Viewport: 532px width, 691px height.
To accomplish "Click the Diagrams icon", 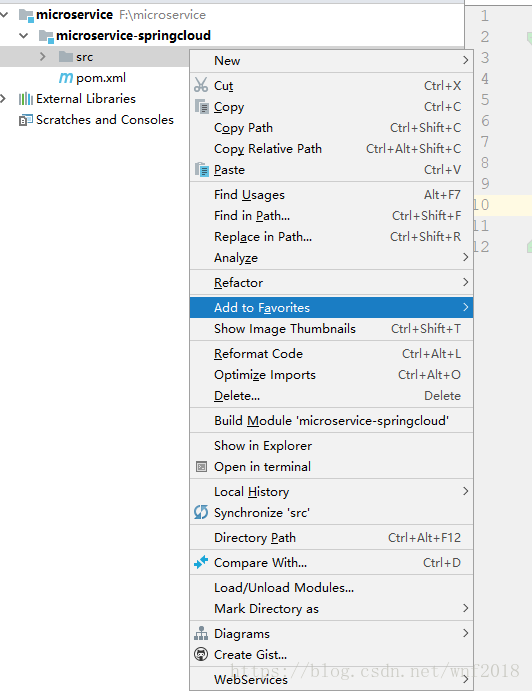I will click(201, 633).
